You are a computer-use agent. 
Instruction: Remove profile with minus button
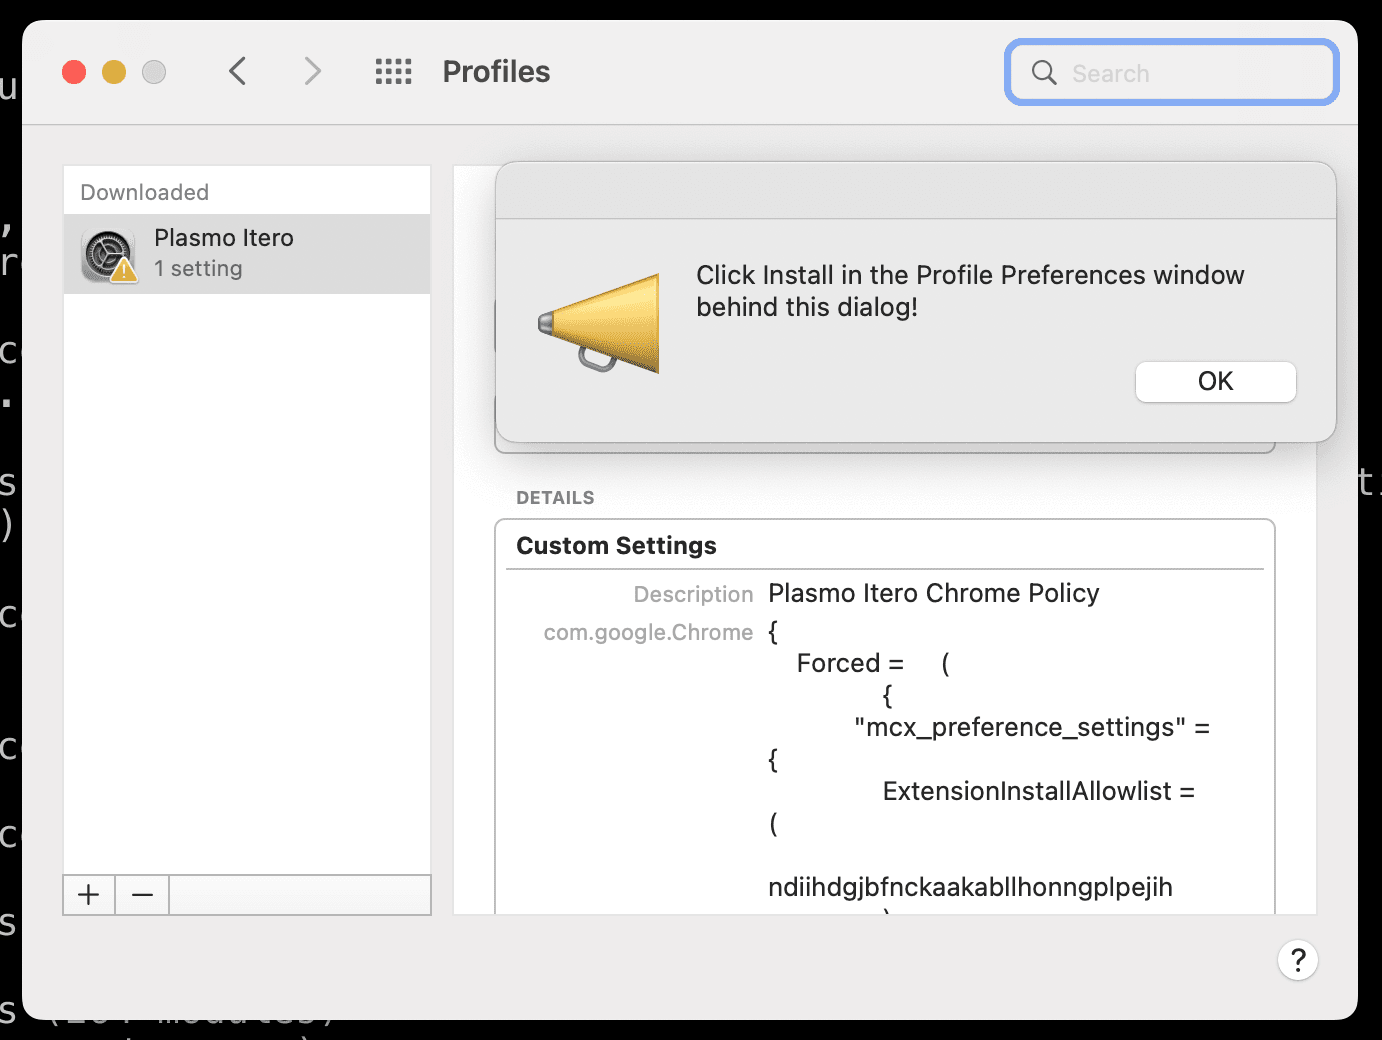142,895
